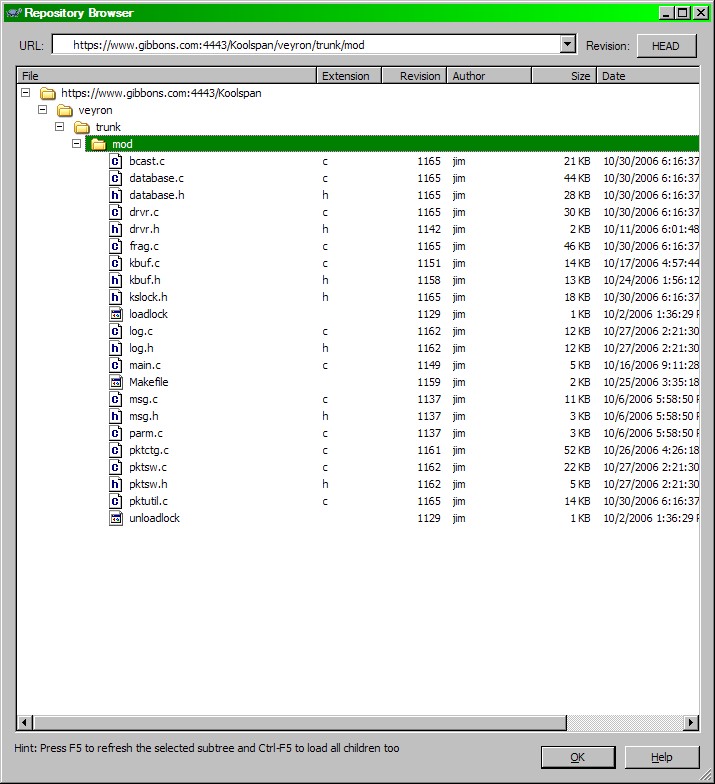Collapse the veyron tree node

42,110
